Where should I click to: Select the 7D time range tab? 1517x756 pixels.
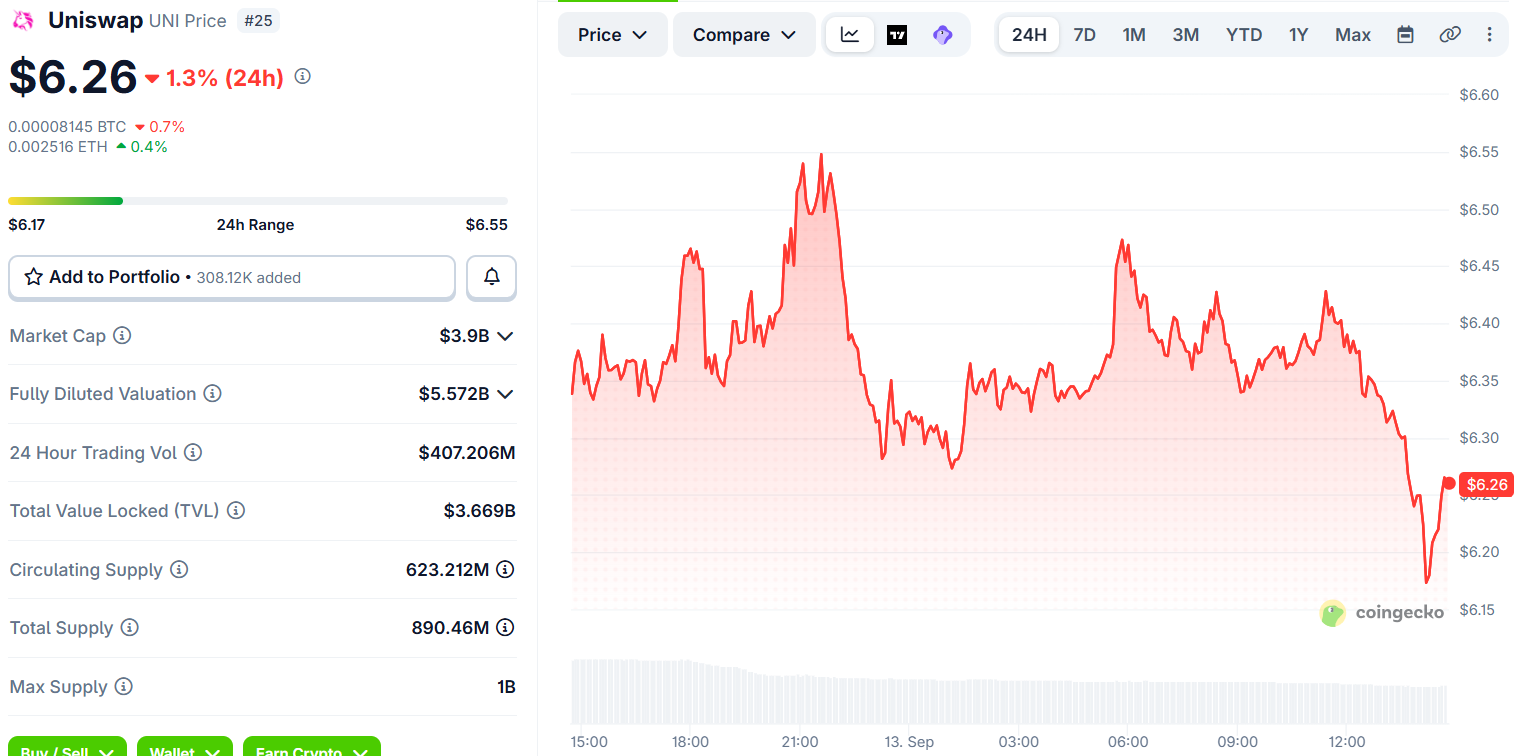click(x=1084, y=35)
